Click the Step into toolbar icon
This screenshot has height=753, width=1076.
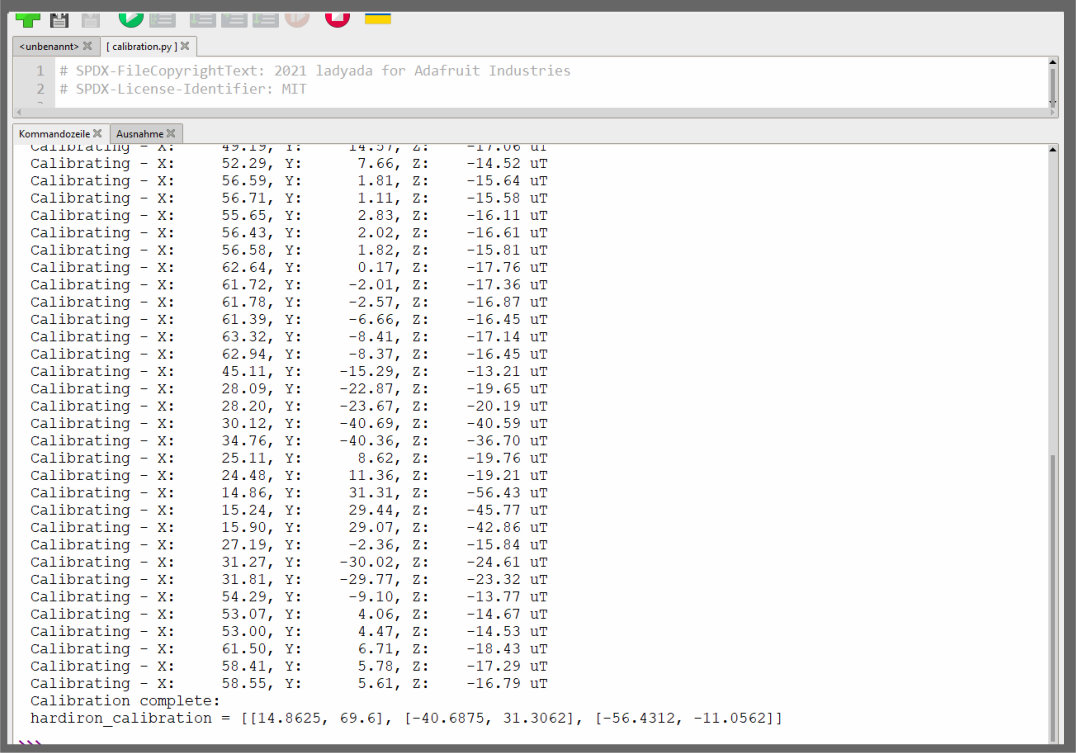click(234, 18)
